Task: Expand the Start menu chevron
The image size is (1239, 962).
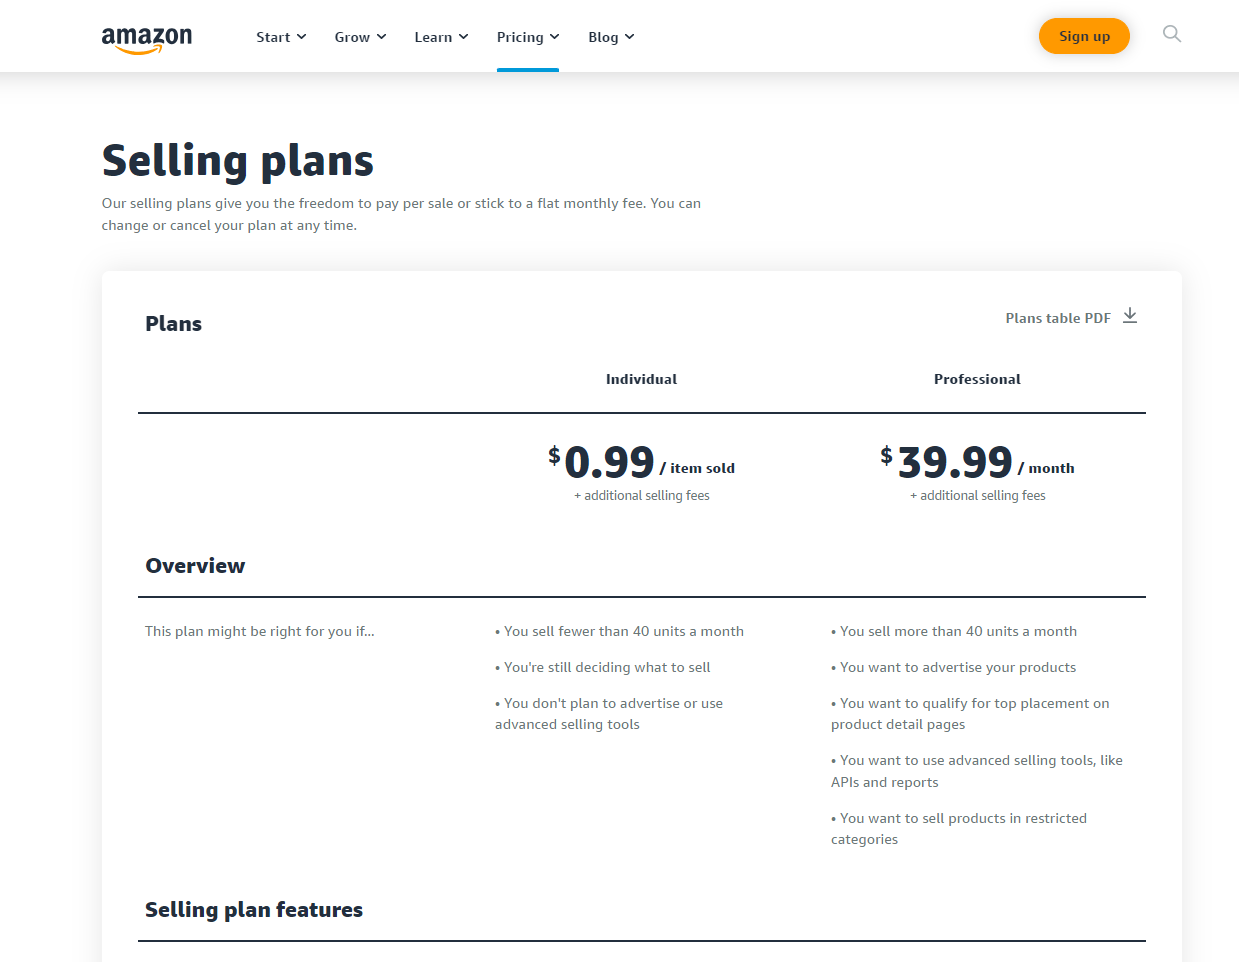Action: (301, 37)
